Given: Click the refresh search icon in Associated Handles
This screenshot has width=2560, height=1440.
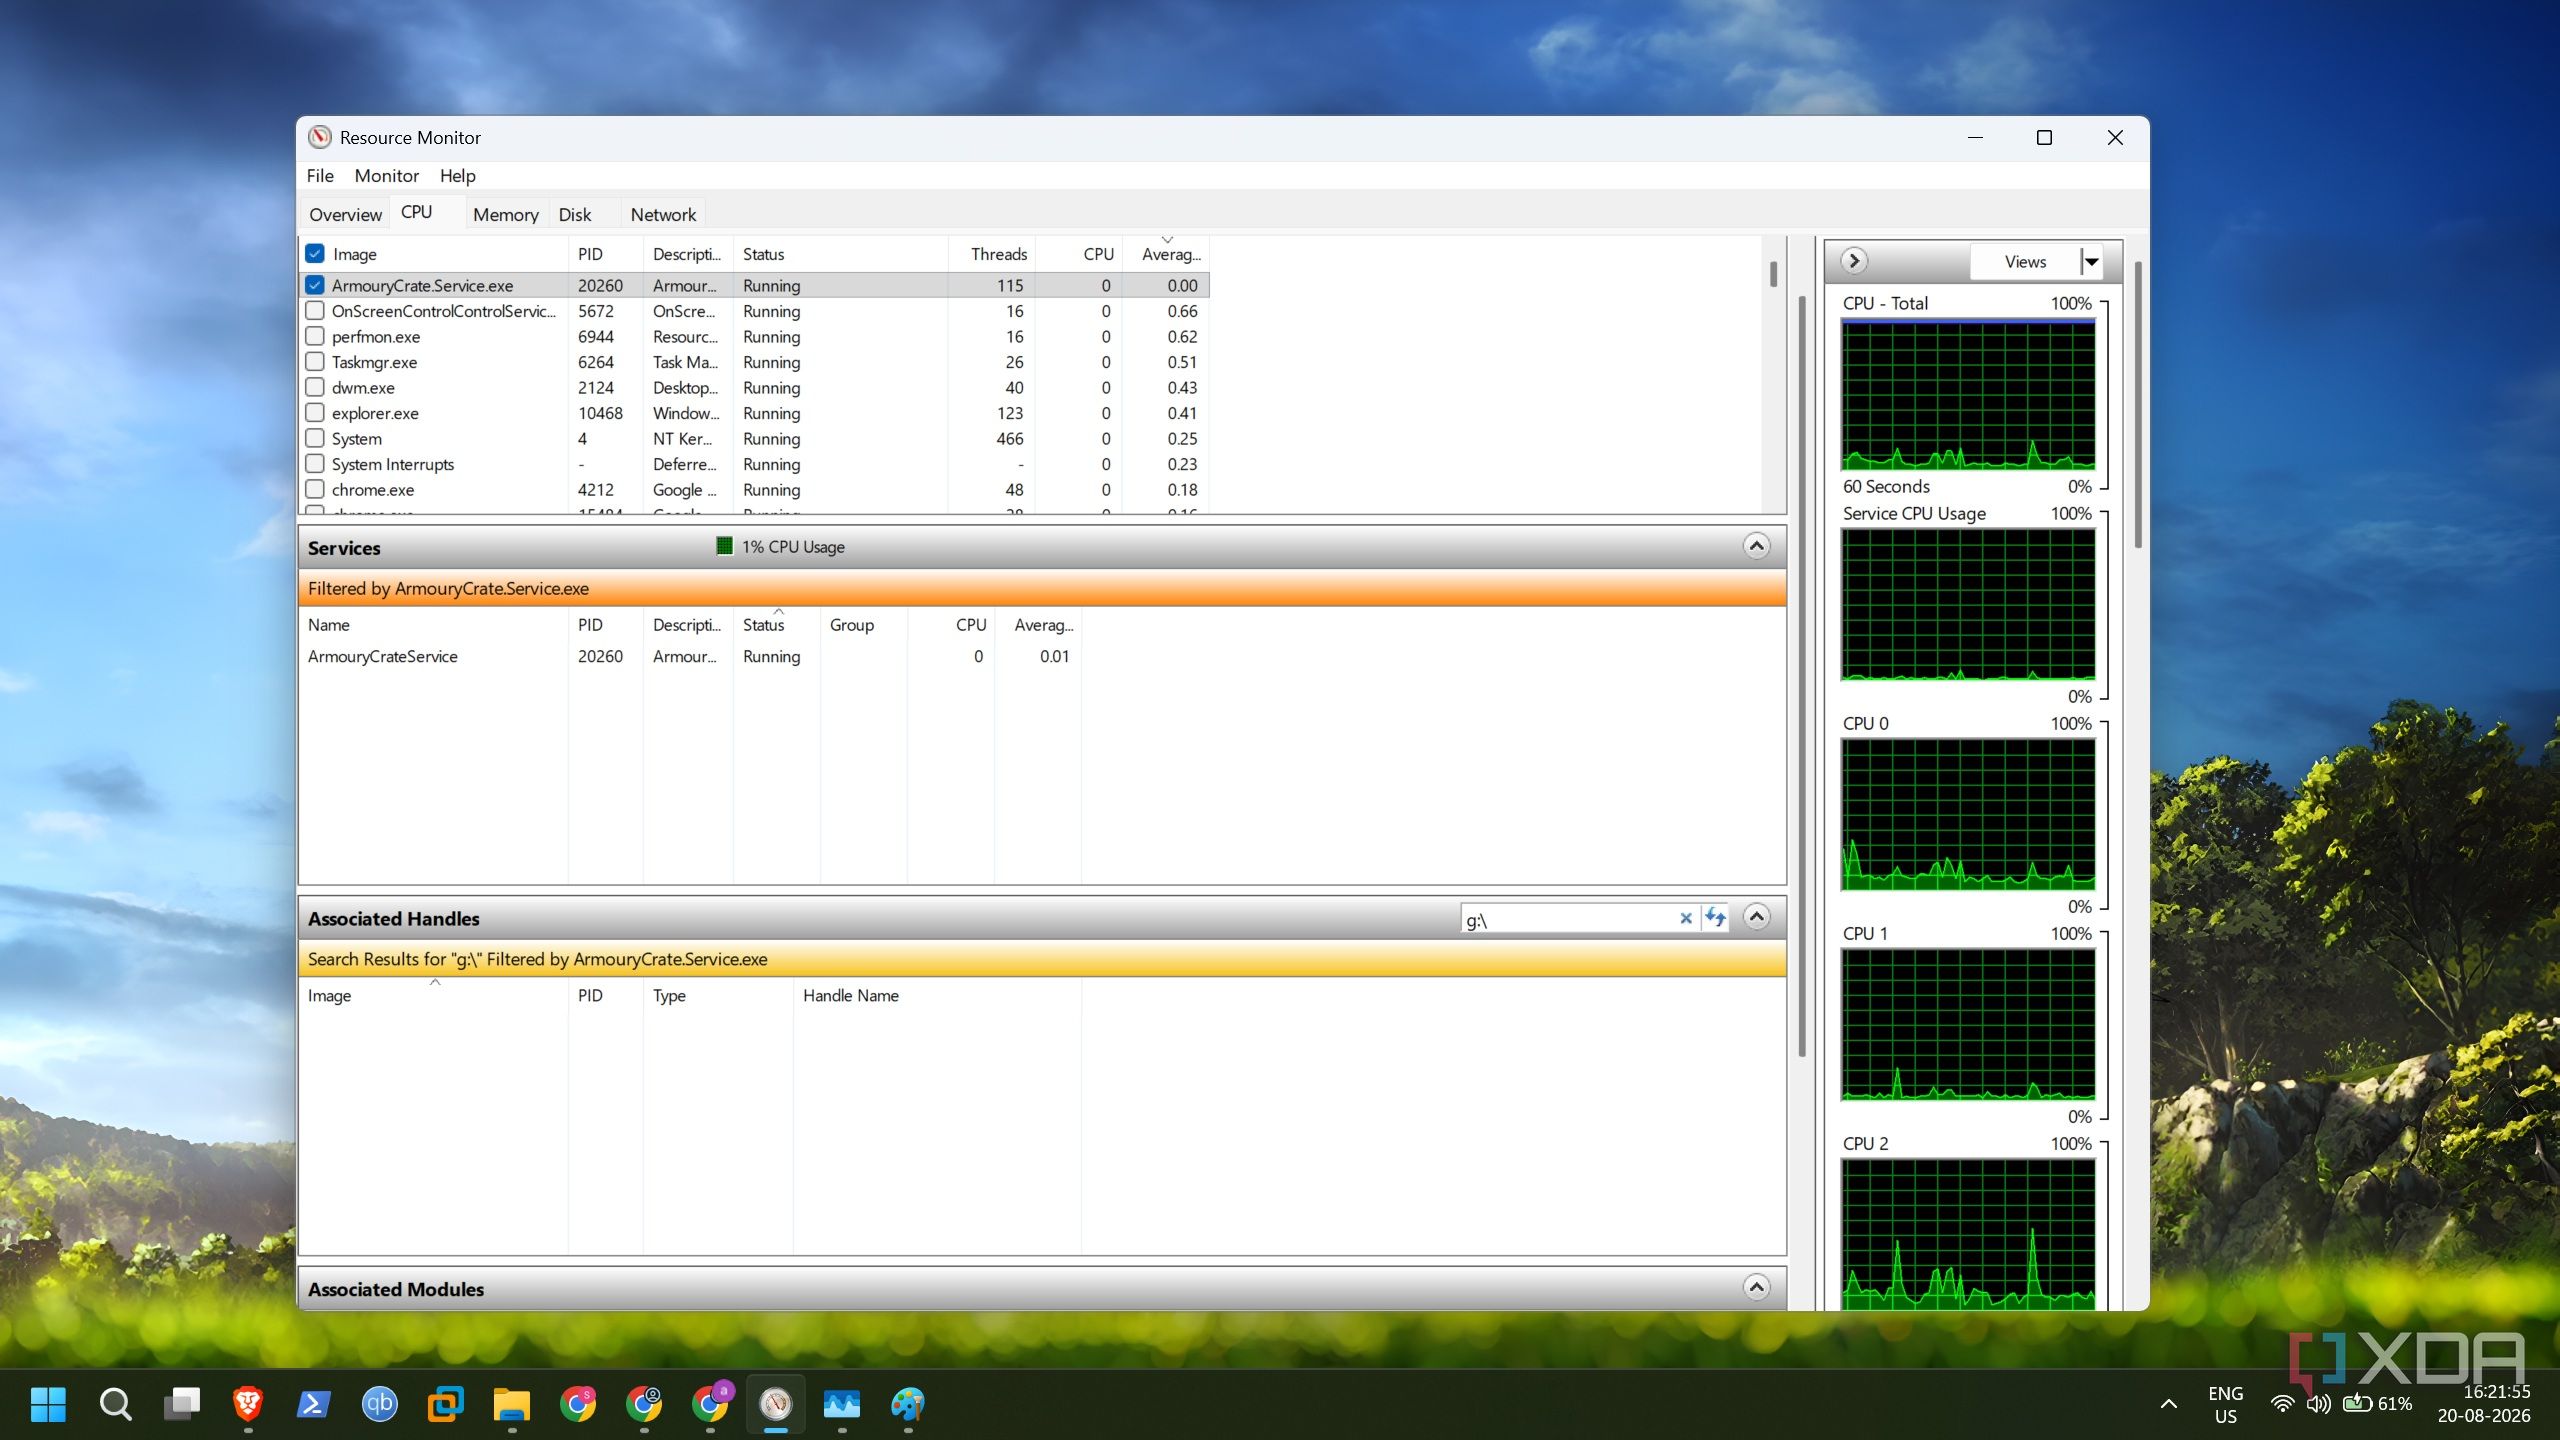Looking at the screenshot, I should click(1715, 917).
